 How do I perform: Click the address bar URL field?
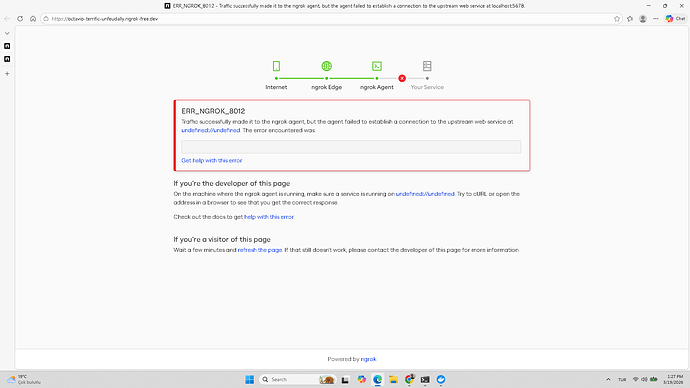[x=330, y=19]
